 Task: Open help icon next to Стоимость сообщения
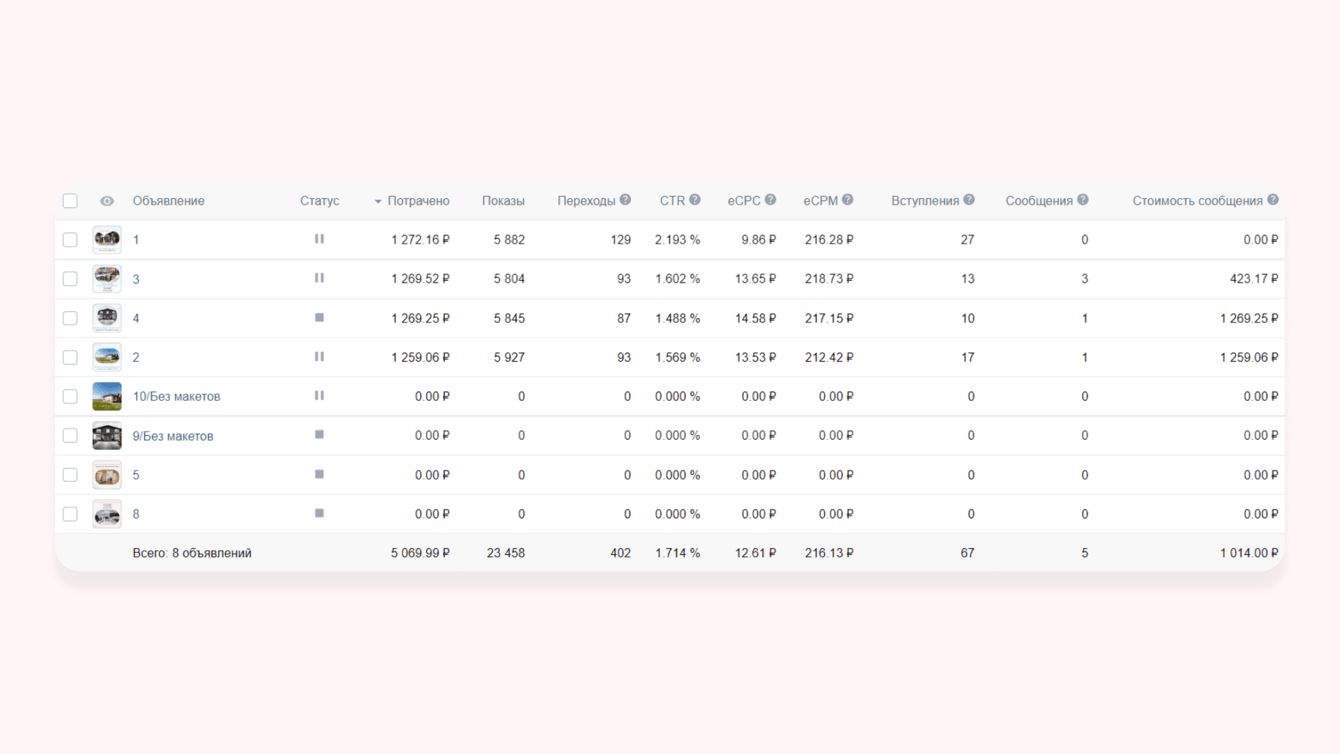[x=1273, y=200]
